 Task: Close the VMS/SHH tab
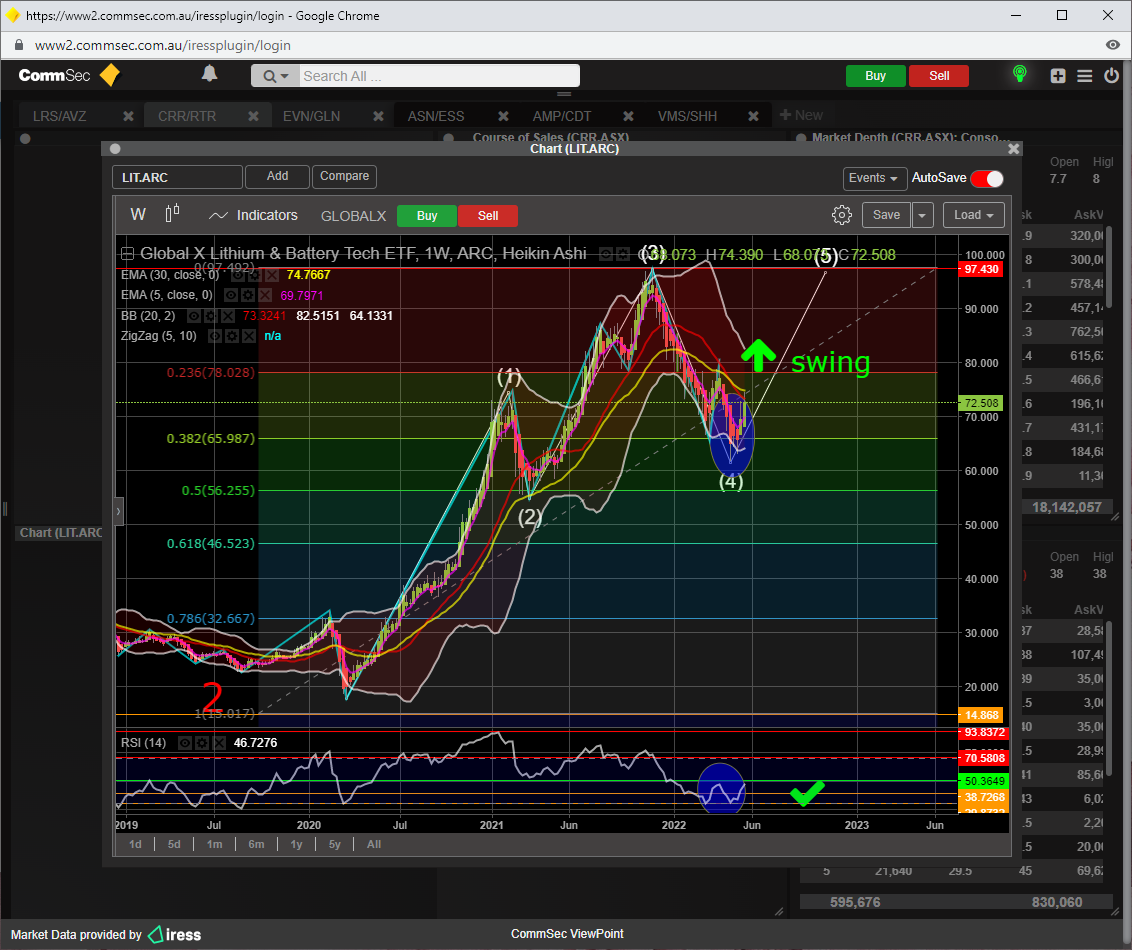tap(753, 116)
